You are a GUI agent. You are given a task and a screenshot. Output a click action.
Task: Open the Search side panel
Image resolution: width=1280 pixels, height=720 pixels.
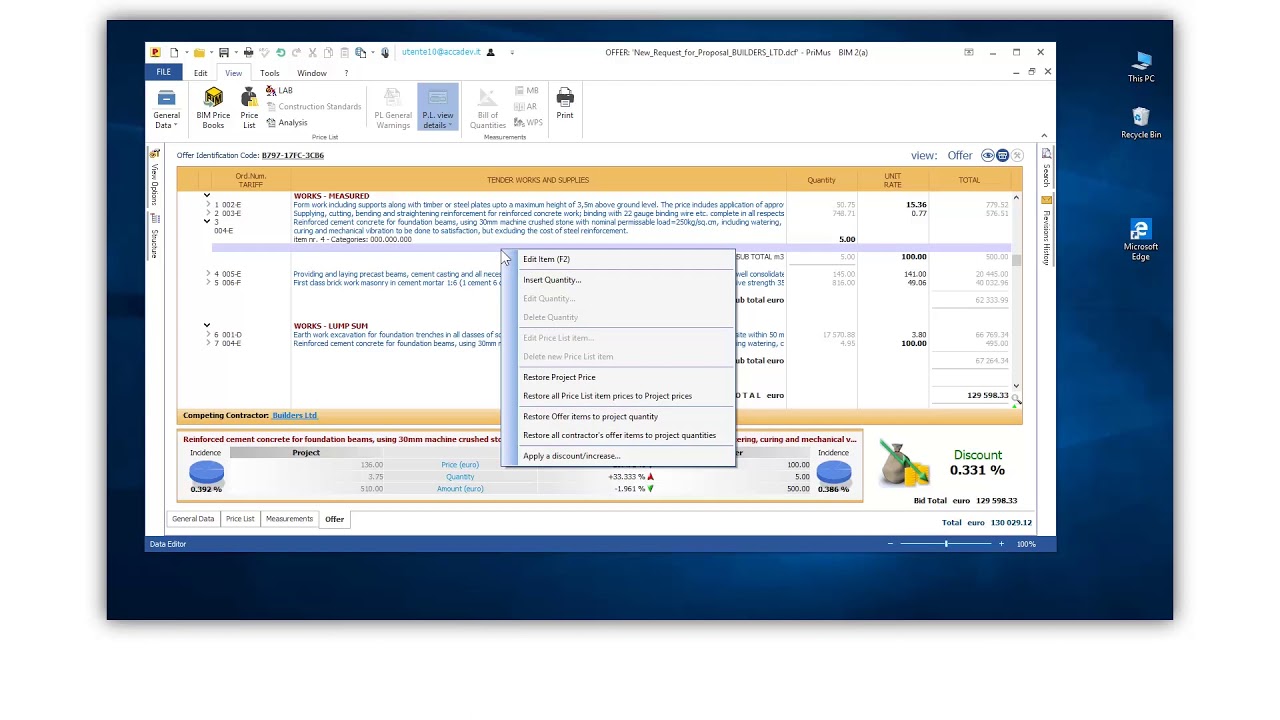coord(1046,167)
